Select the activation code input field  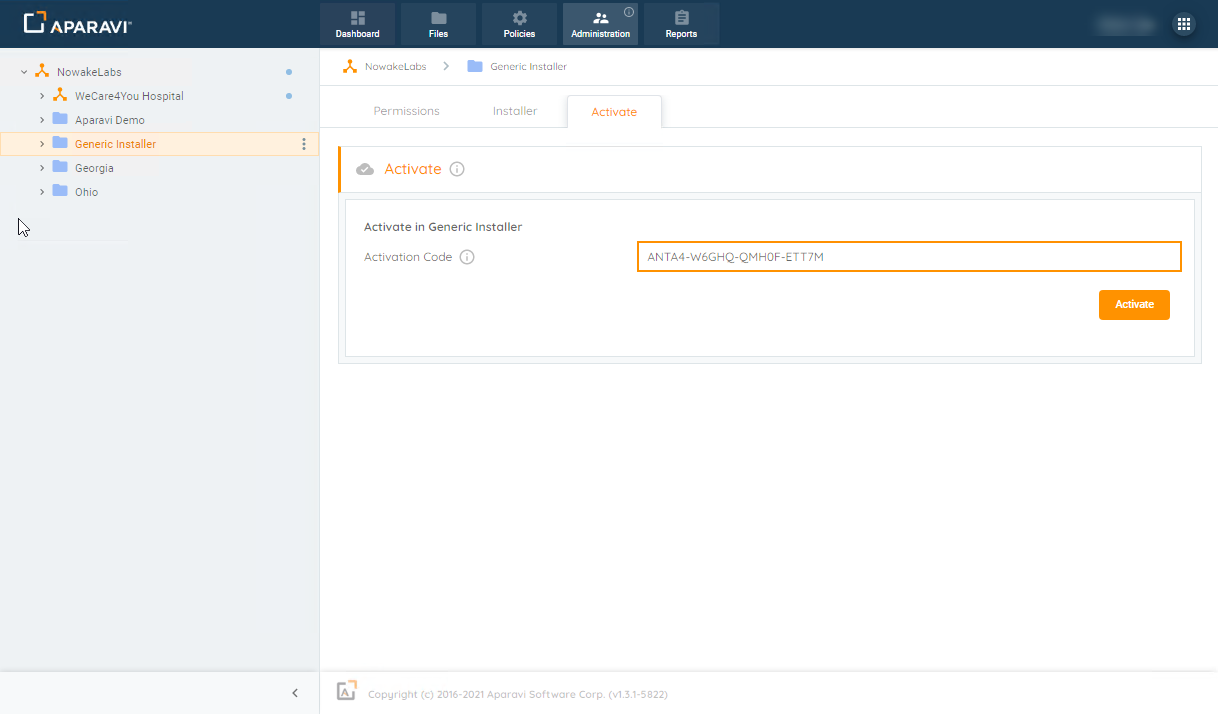coord(908,256)
